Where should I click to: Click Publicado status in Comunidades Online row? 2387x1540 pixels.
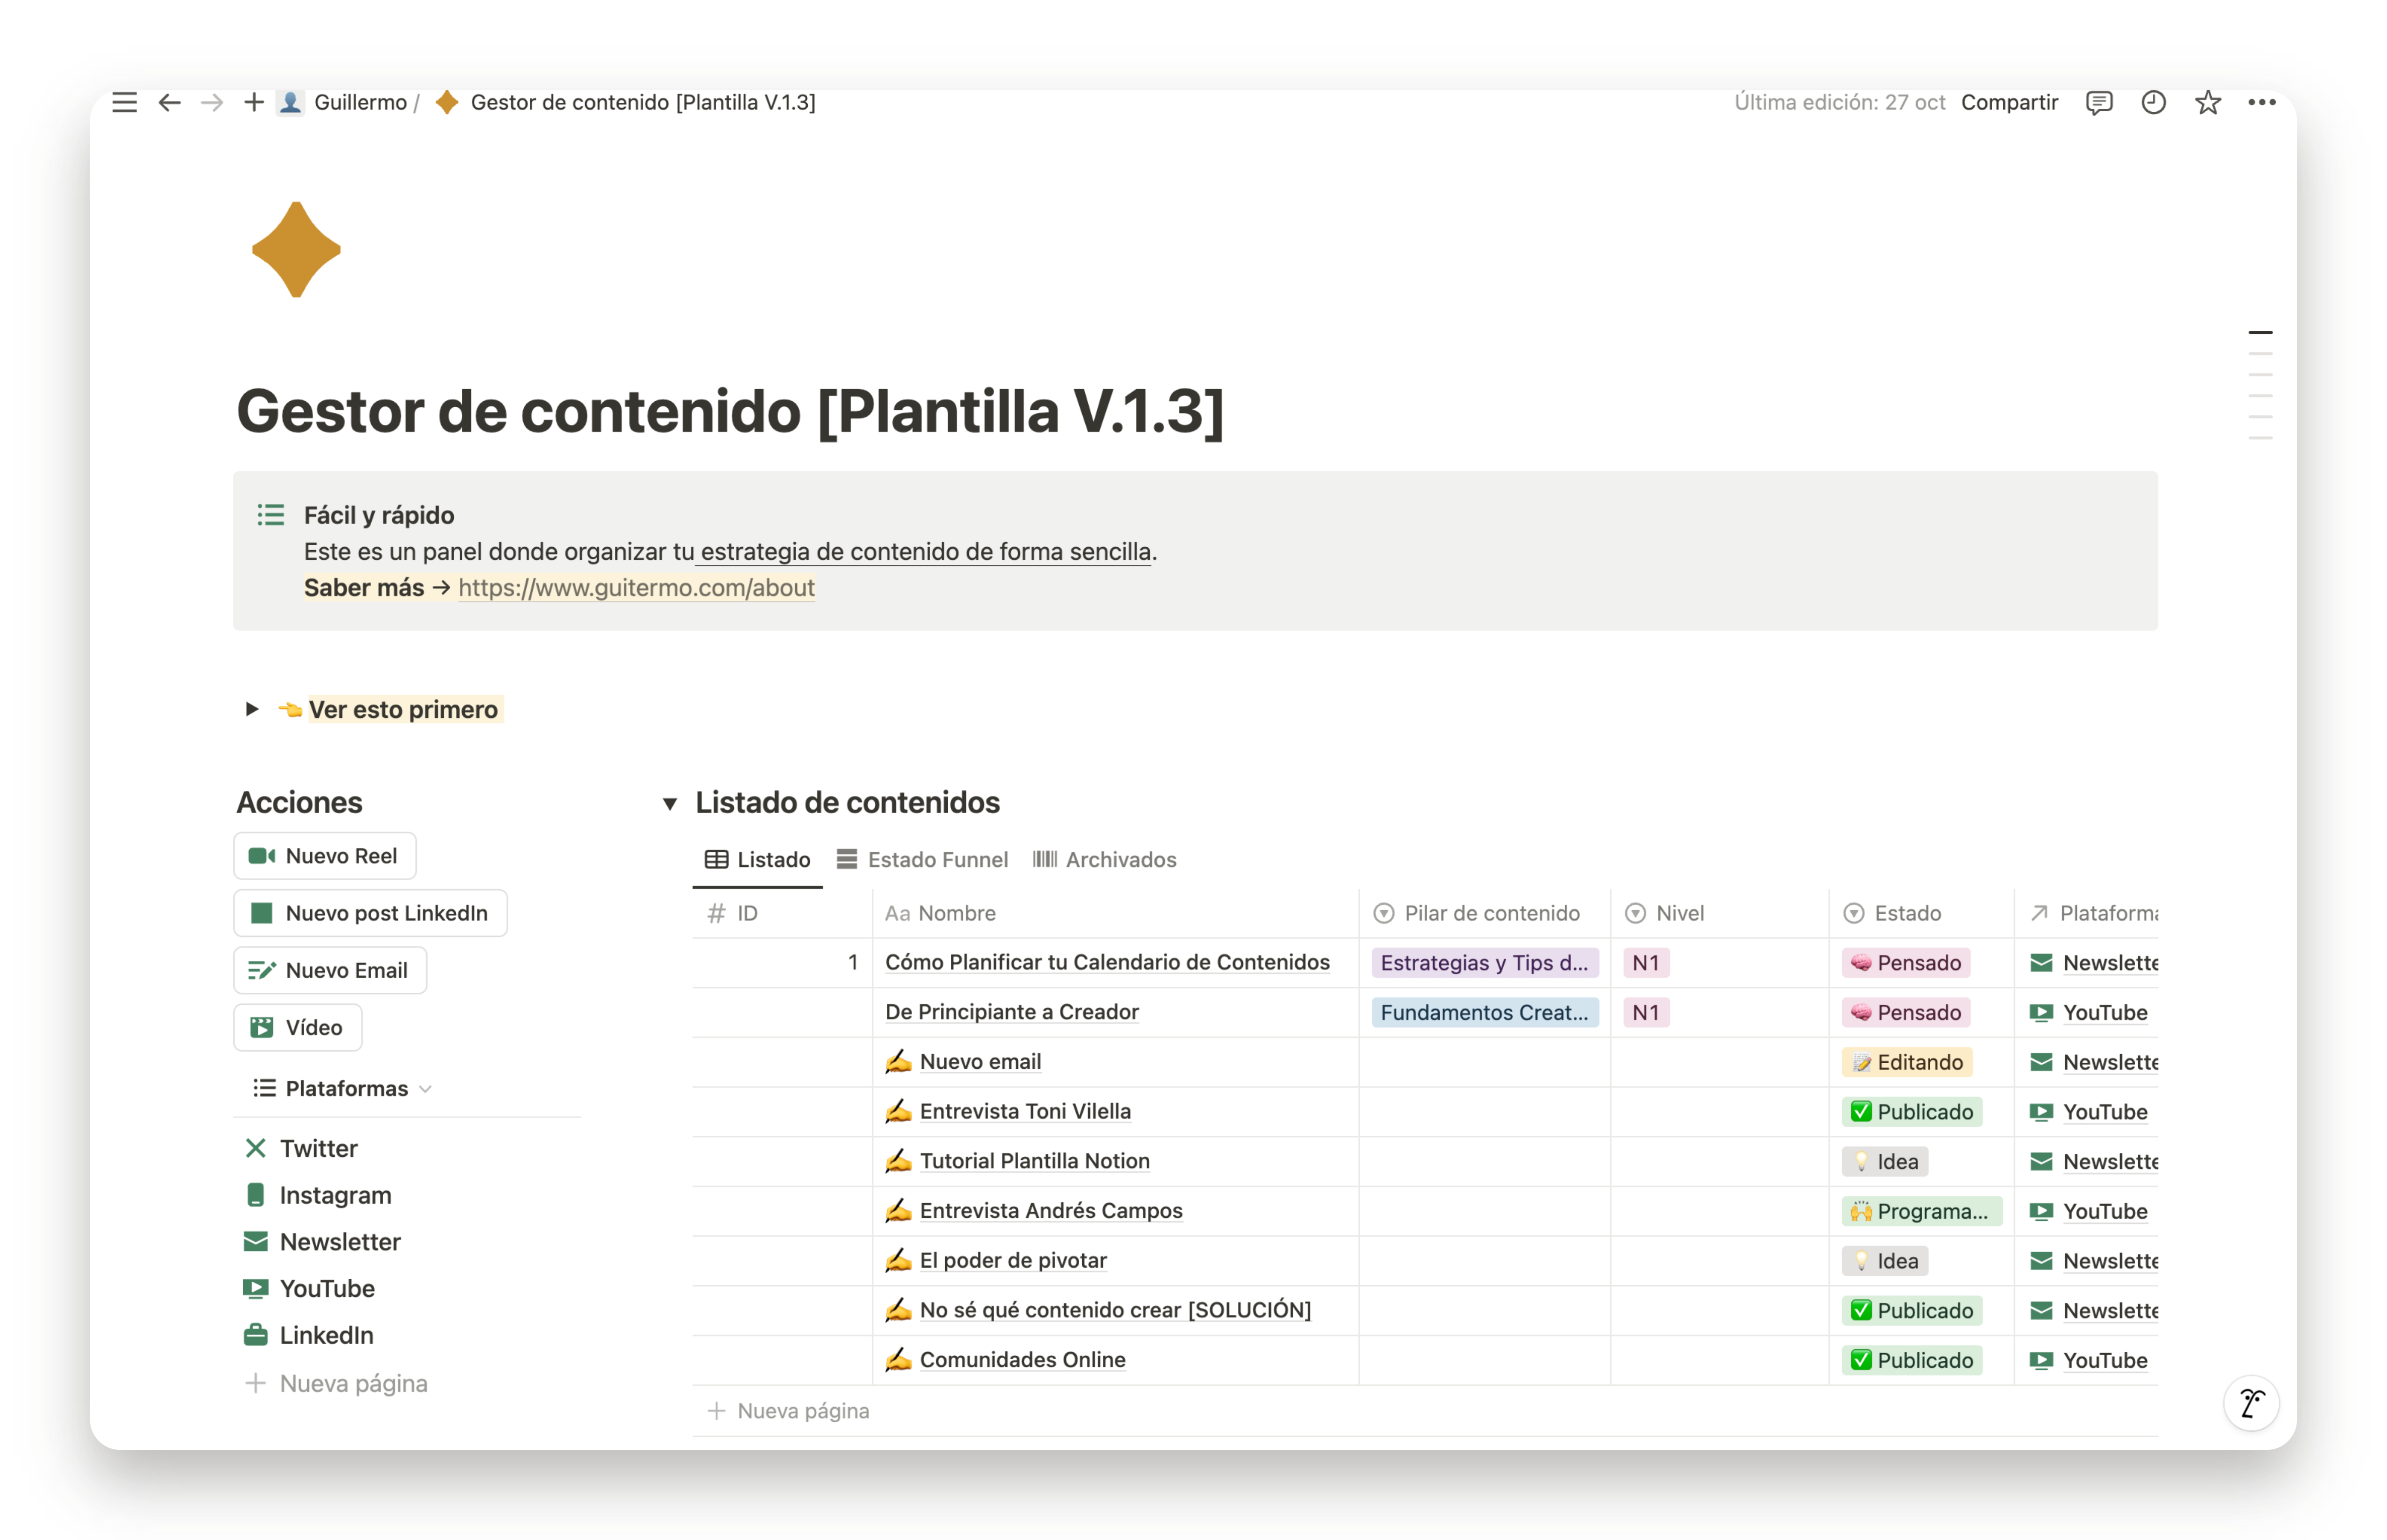pos(1912,1360)
